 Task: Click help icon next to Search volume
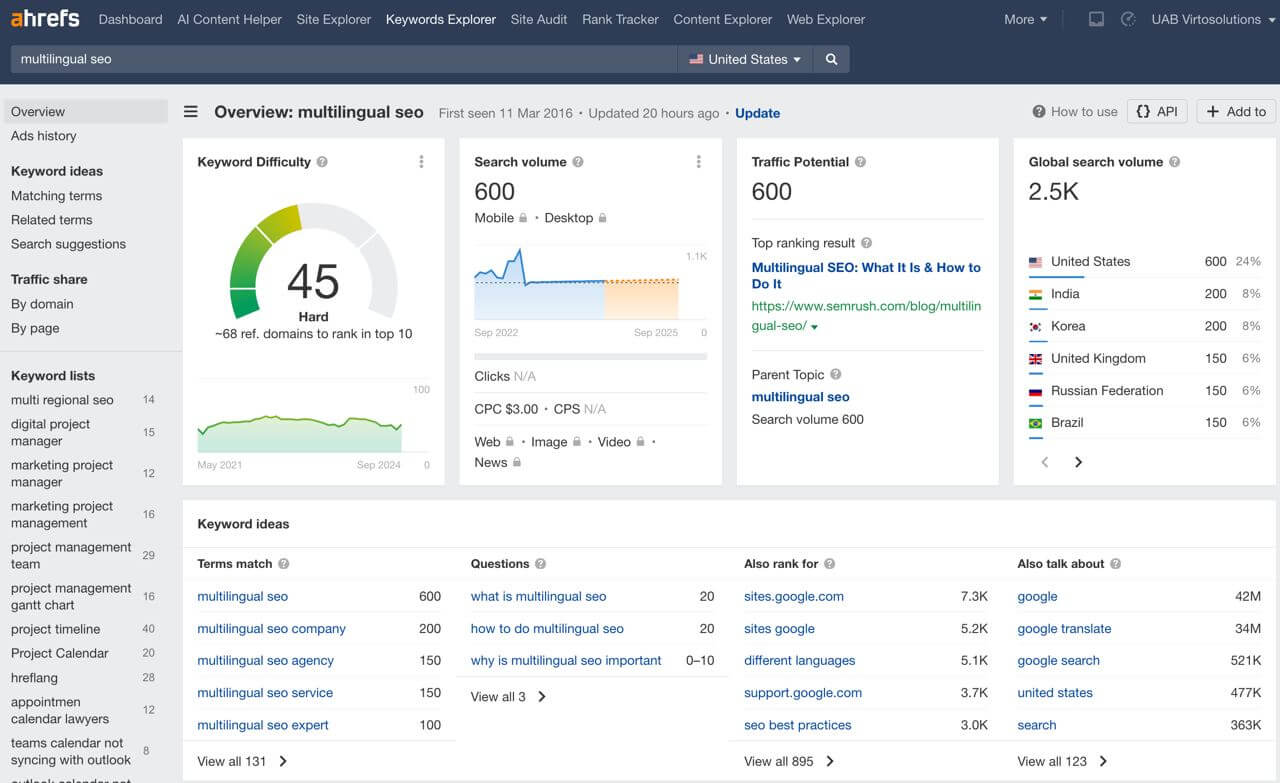578,162
